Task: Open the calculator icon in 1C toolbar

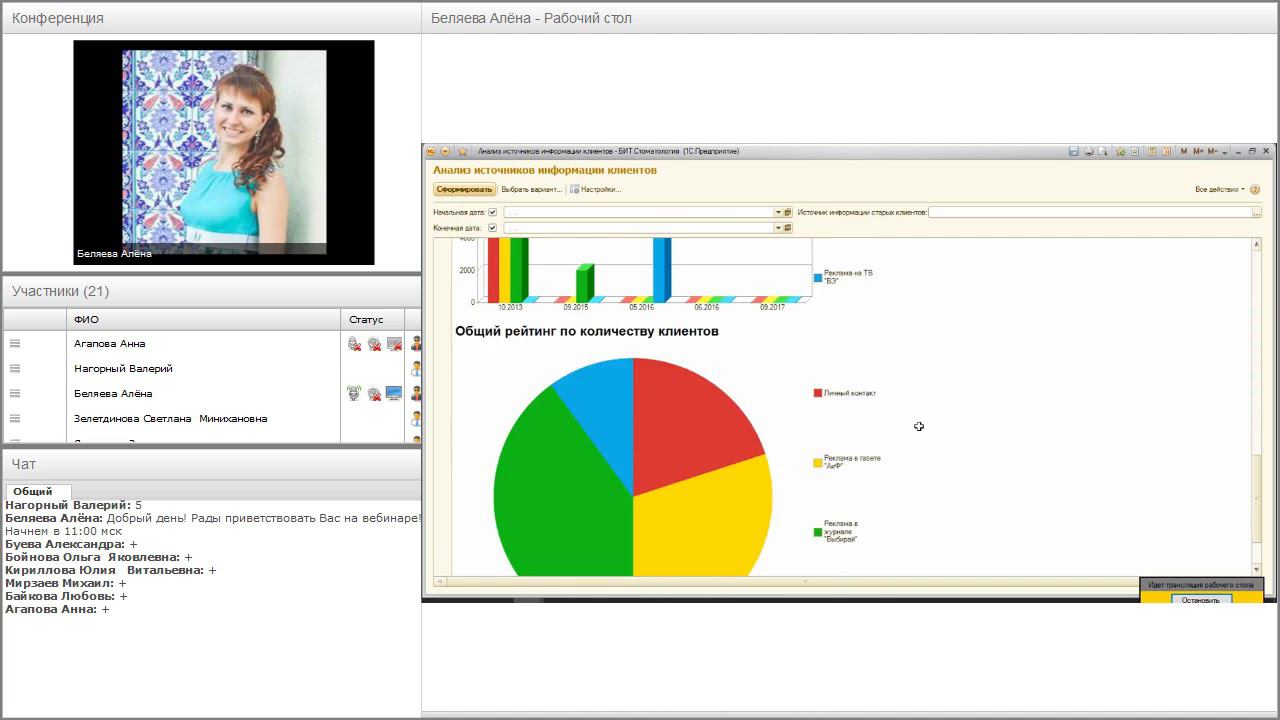Action: (x=1153, y=152)
